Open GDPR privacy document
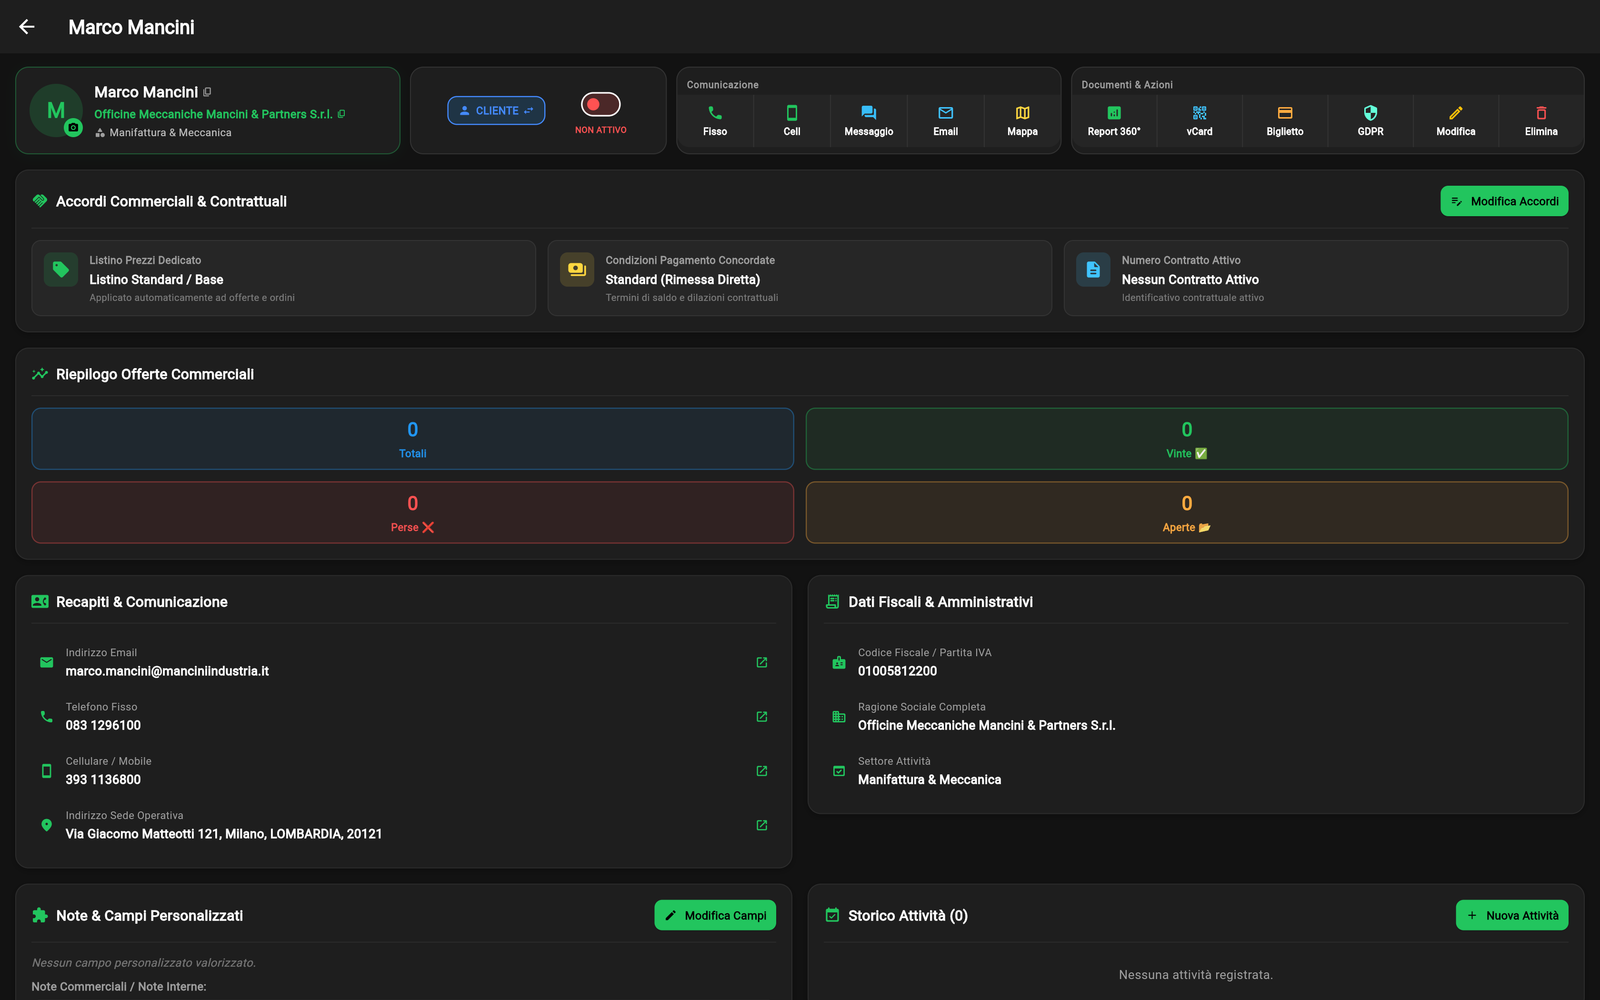 coord(1371,121)
